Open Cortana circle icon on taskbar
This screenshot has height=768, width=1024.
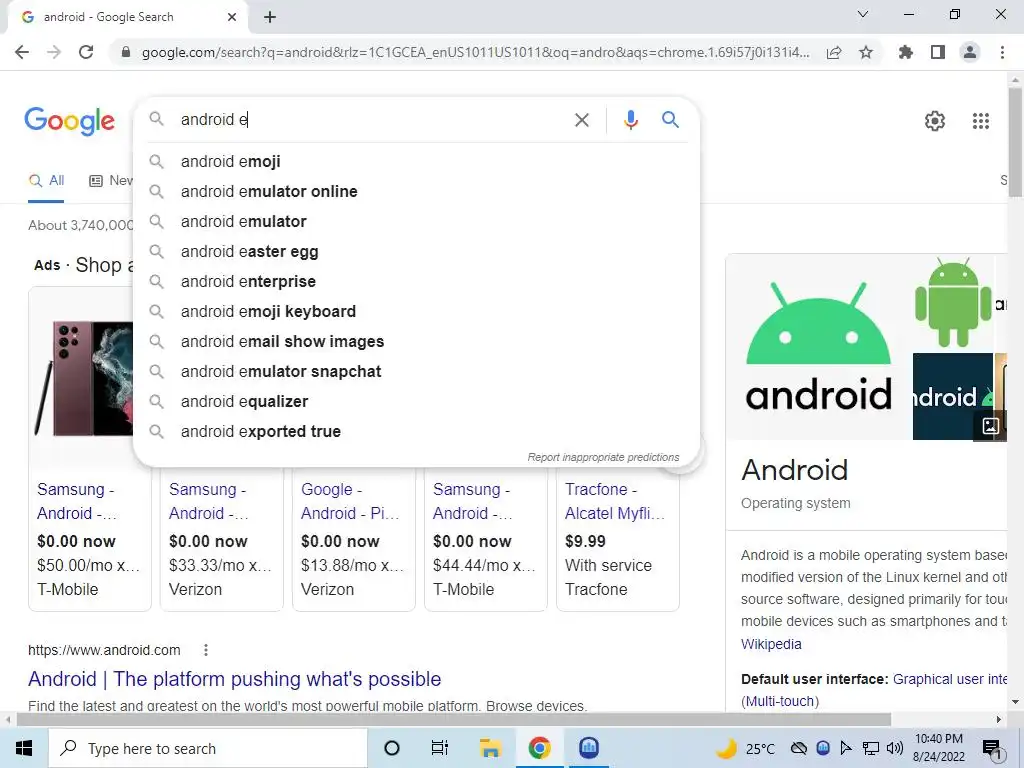392,748
